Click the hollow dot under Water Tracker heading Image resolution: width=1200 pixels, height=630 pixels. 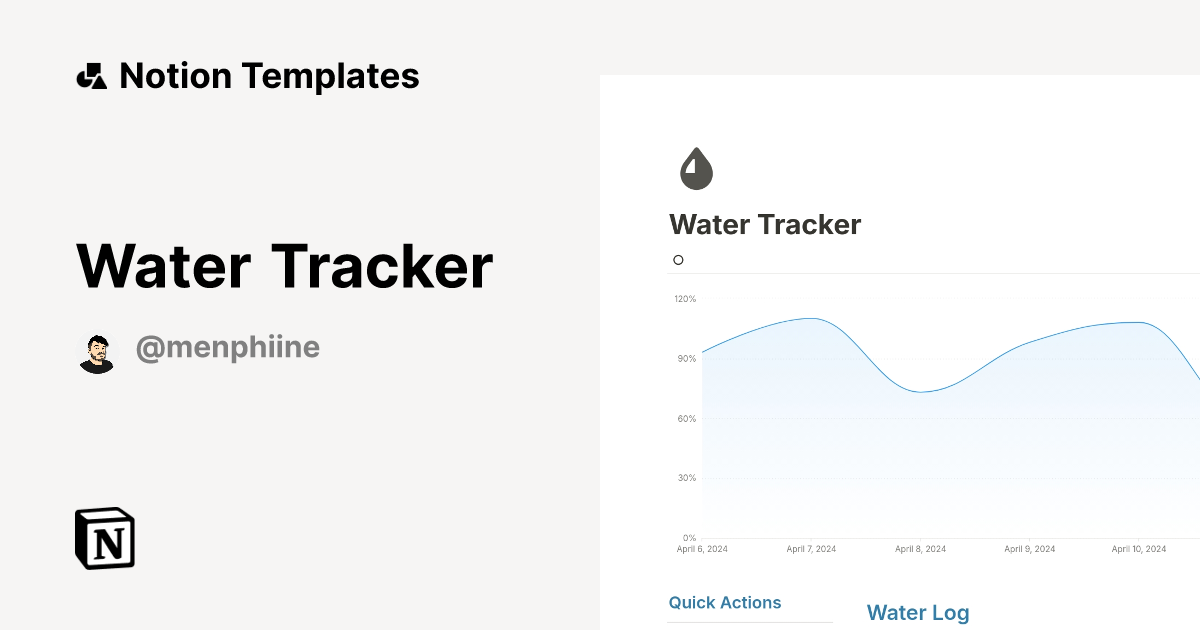678,259
